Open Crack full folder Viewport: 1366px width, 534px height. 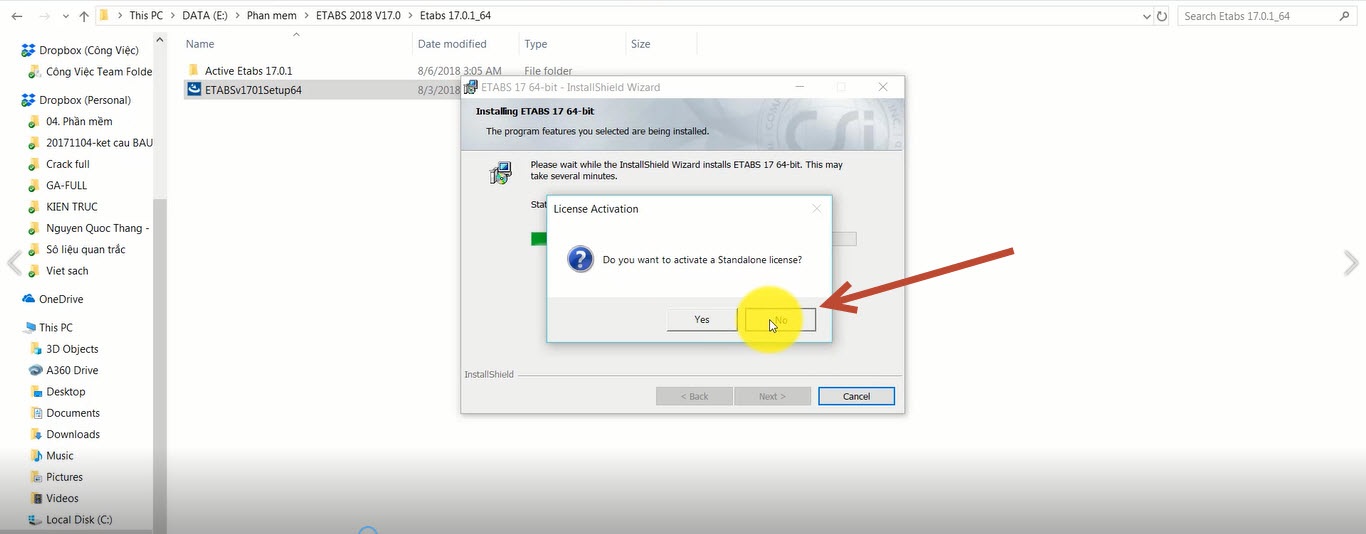[68, 164]
